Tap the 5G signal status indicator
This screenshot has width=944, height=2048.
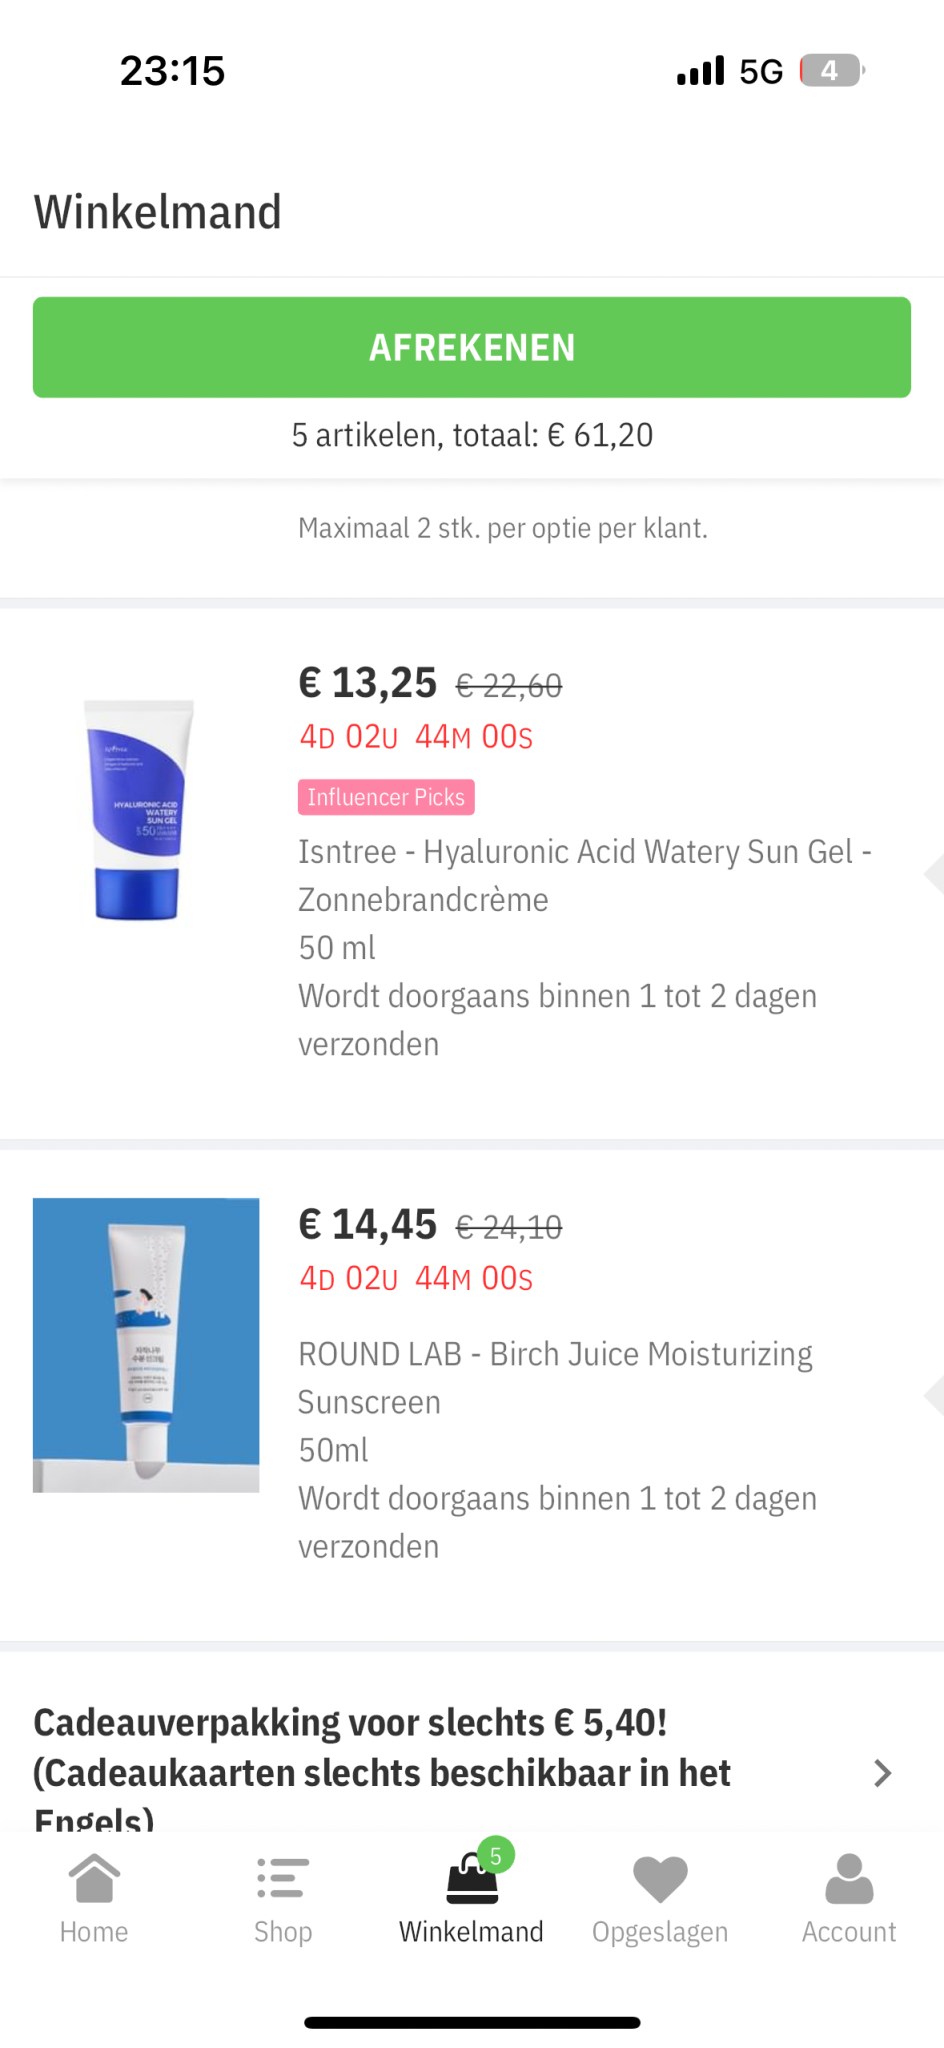(761, 72)
